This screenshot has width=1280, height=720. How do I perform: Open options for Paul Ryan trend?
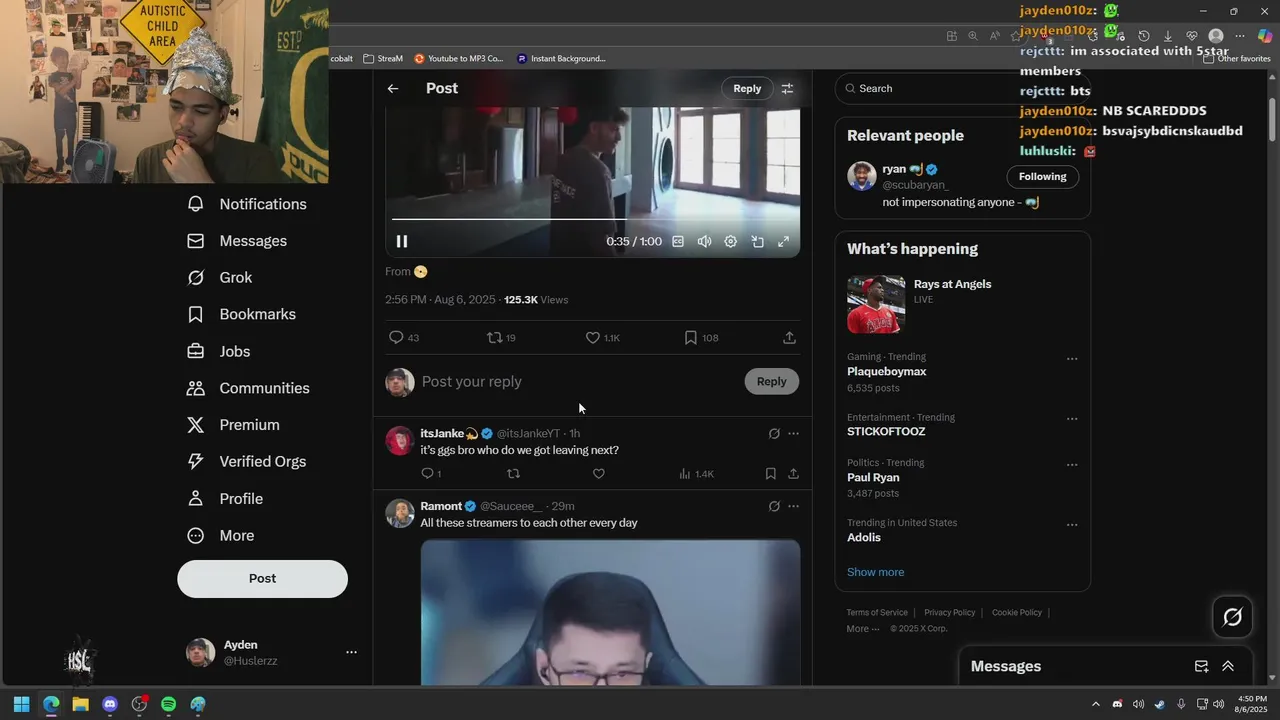click(x=1072, y=464)
